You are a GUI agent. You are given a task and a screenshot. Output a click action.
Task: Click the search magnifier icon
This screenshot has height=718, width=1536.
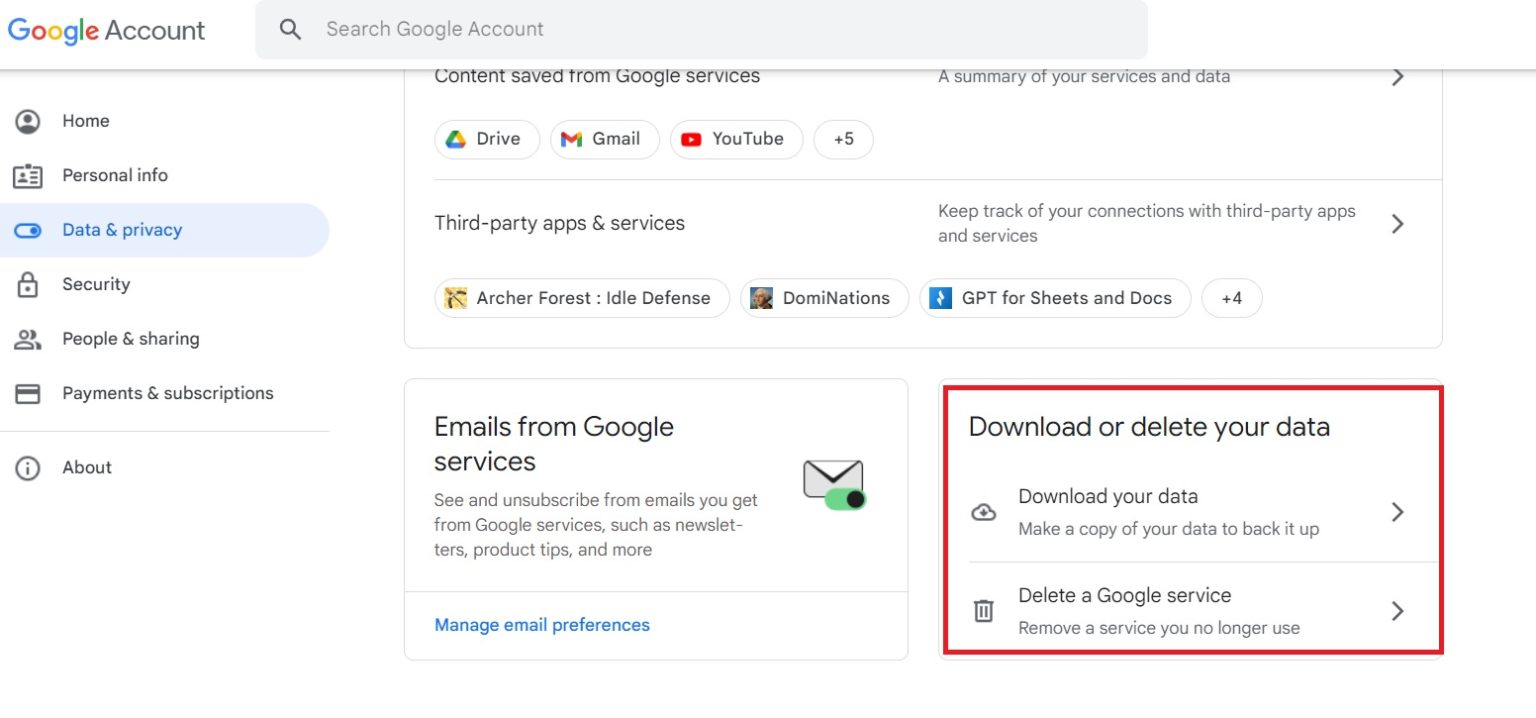(291, 29)
